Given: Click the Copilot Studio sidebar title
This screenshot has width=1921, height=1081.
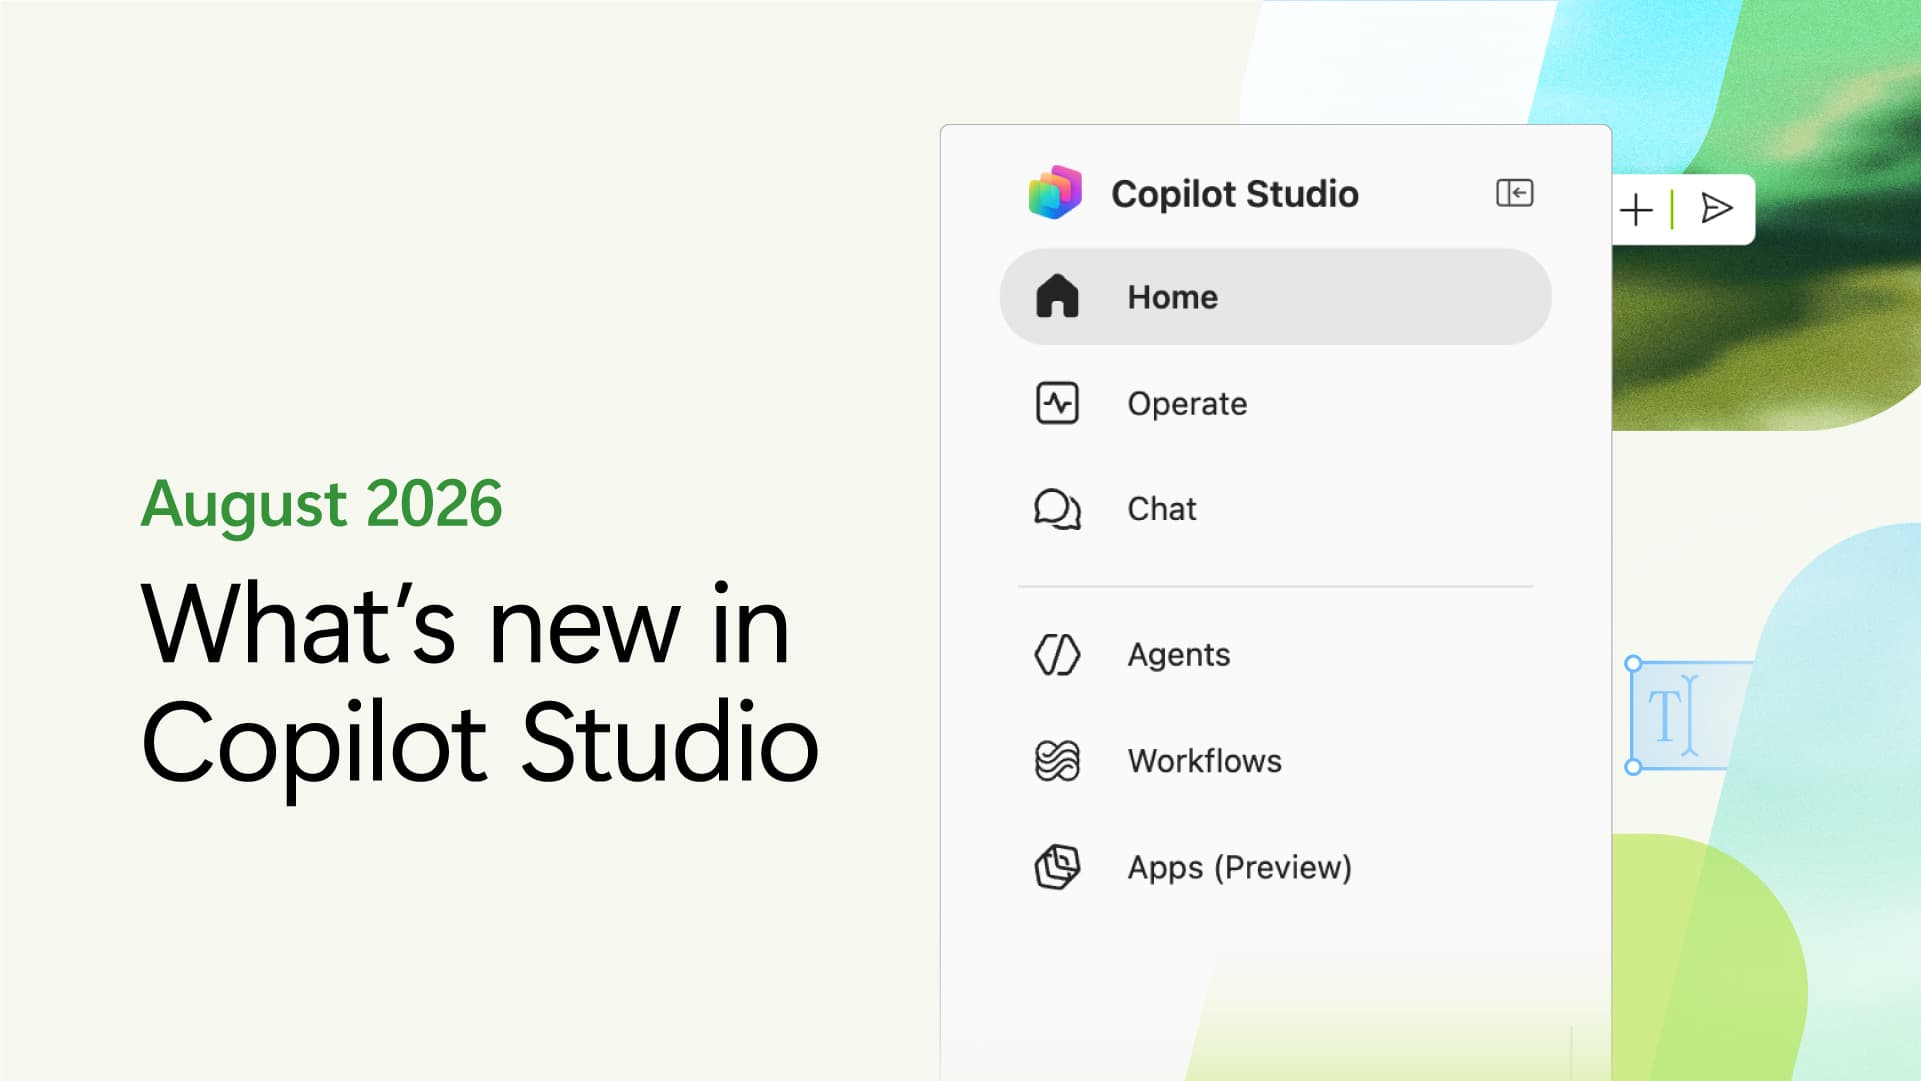Looking at the screenshot, I should tap(1235, 193).
